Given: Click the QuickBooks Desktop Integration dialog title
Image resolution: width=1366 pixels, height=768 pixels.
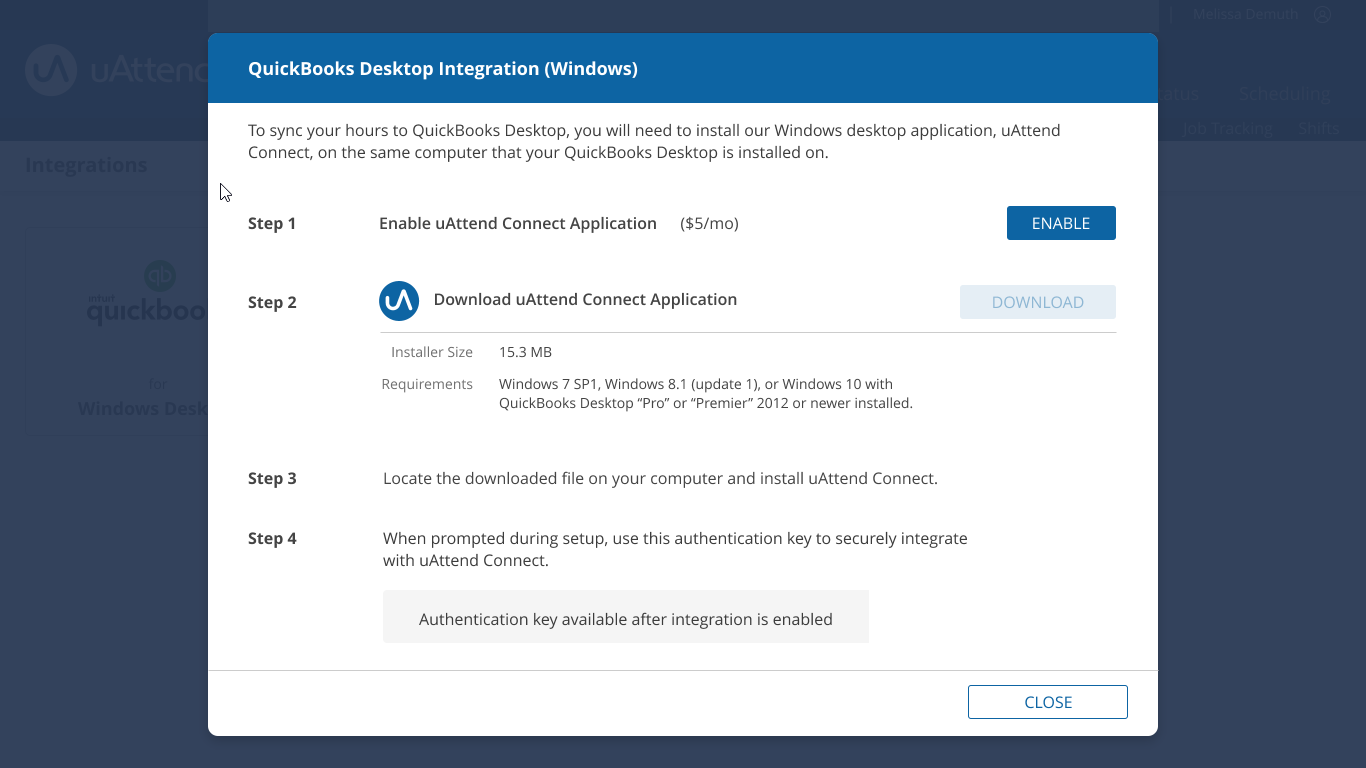Looking at the screenshot, I should pyautogui.click(x=443, y=69).
